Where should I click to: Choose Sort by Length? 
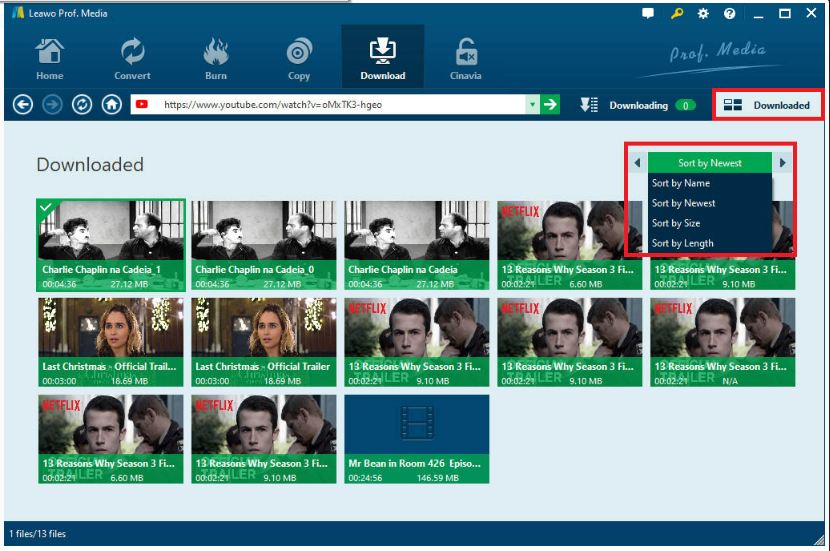tap(710, 243)
